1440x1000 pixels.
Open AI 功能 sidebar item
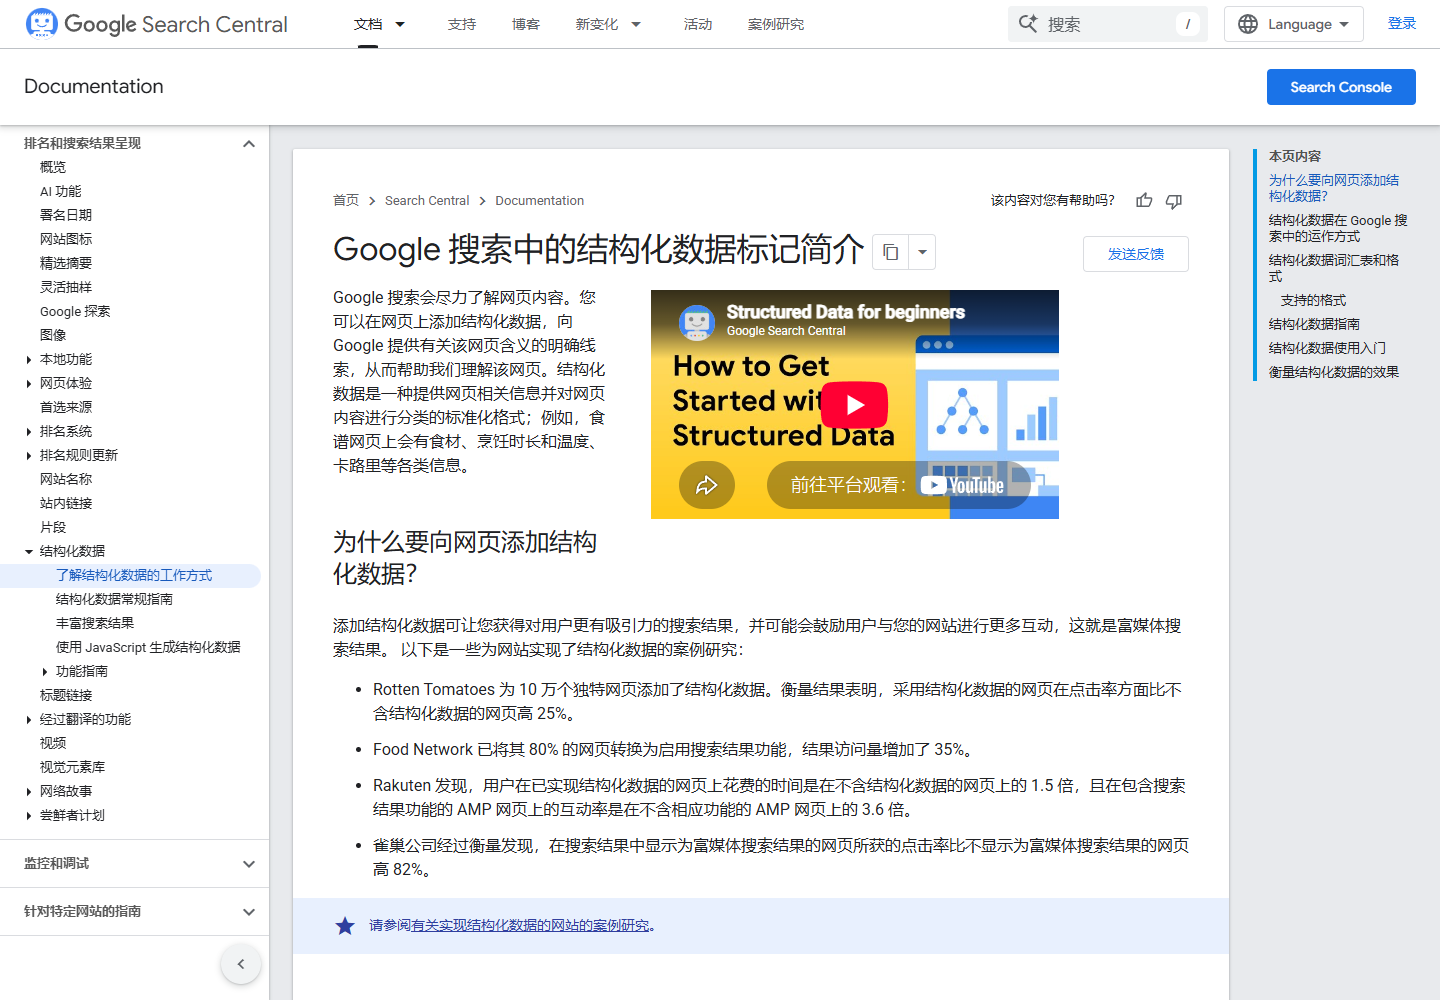[x=61, y=192]
